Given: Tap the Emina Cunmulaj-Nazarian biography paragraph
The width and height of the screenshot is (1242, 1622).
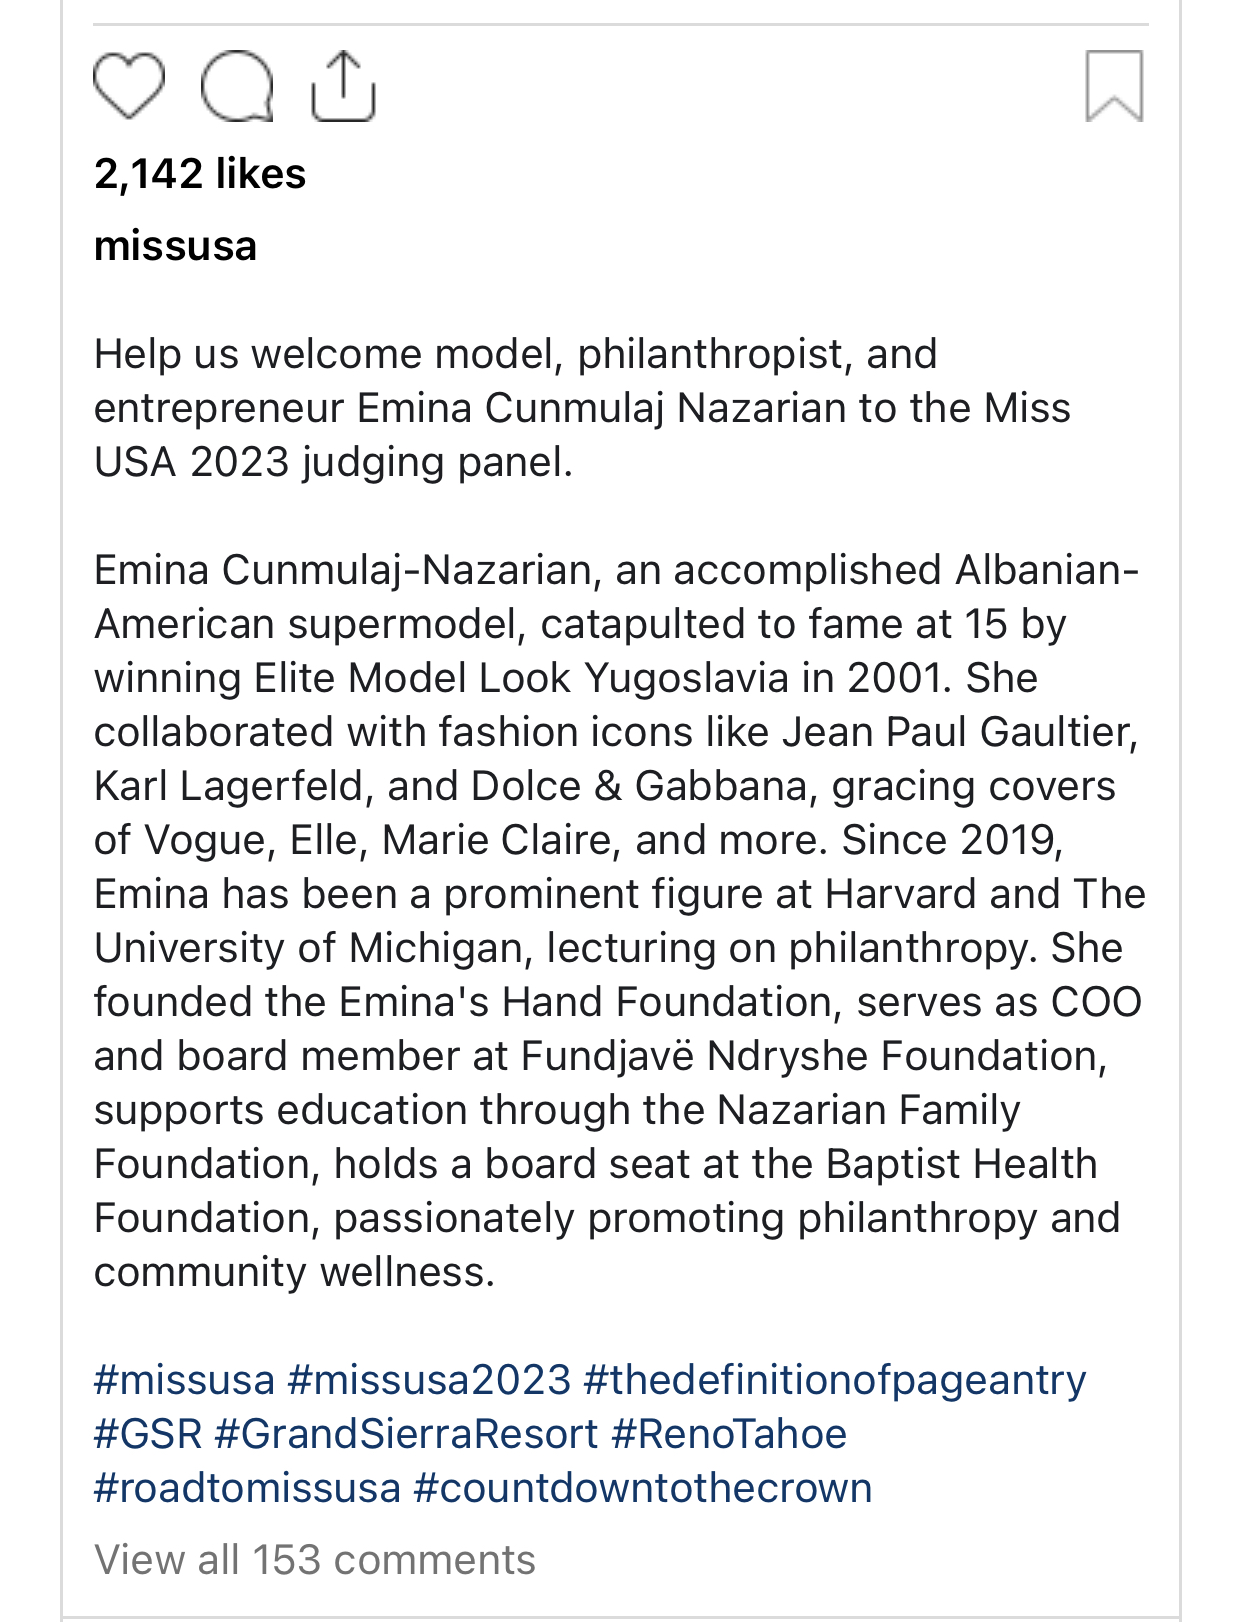Looking at the screenshot, I should (620, 921).
